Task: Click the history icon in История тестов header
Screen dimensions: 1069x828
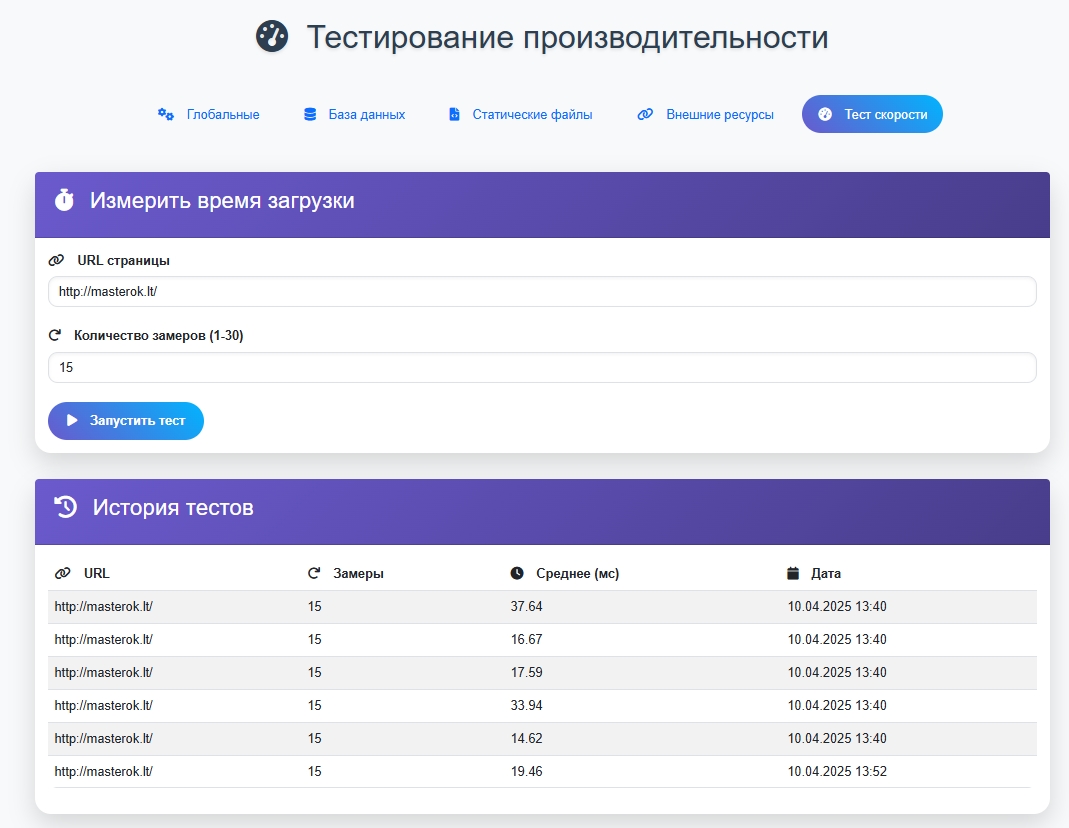Action: [66, 506]
